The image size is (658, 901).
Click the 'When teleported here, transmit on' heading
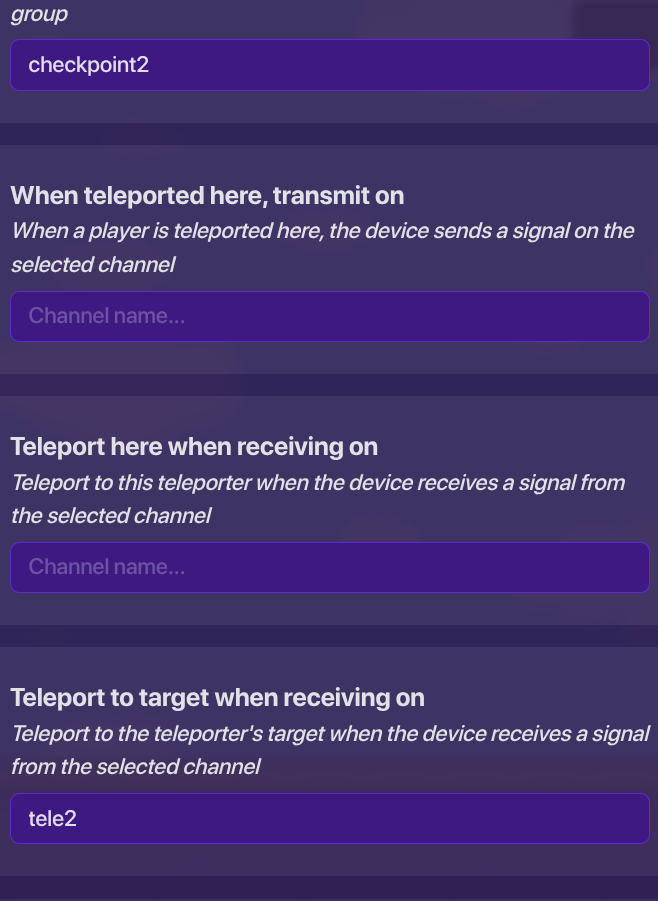(x=207, y=196)
